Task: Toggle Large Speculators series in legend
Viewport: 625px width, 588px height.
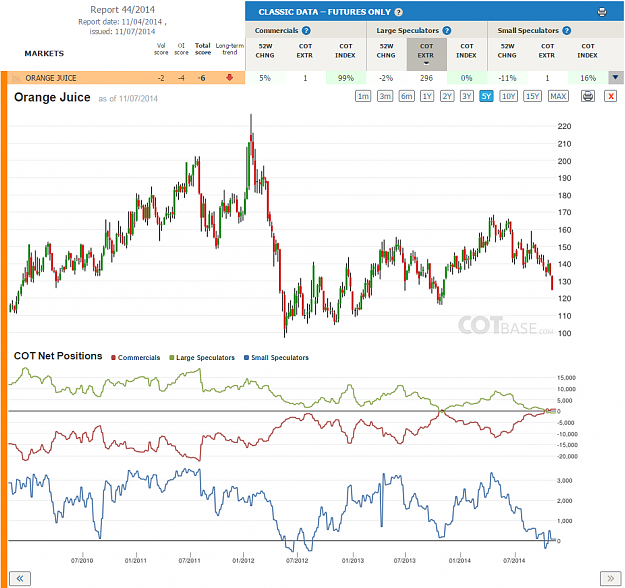Action: point(202,358)
